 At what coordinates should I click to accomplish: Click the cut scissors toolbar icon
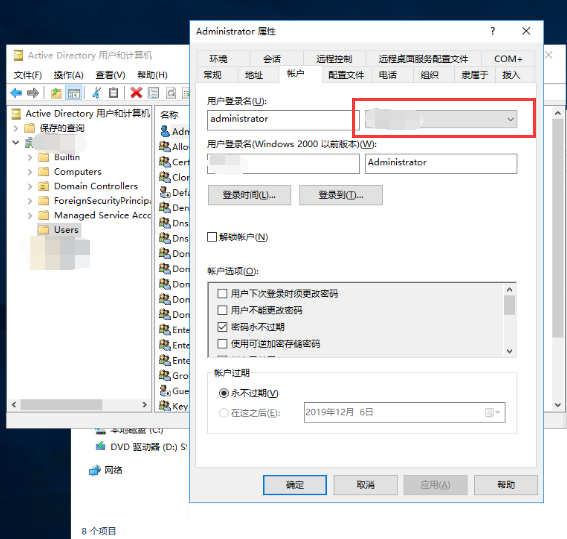[97, 93]
